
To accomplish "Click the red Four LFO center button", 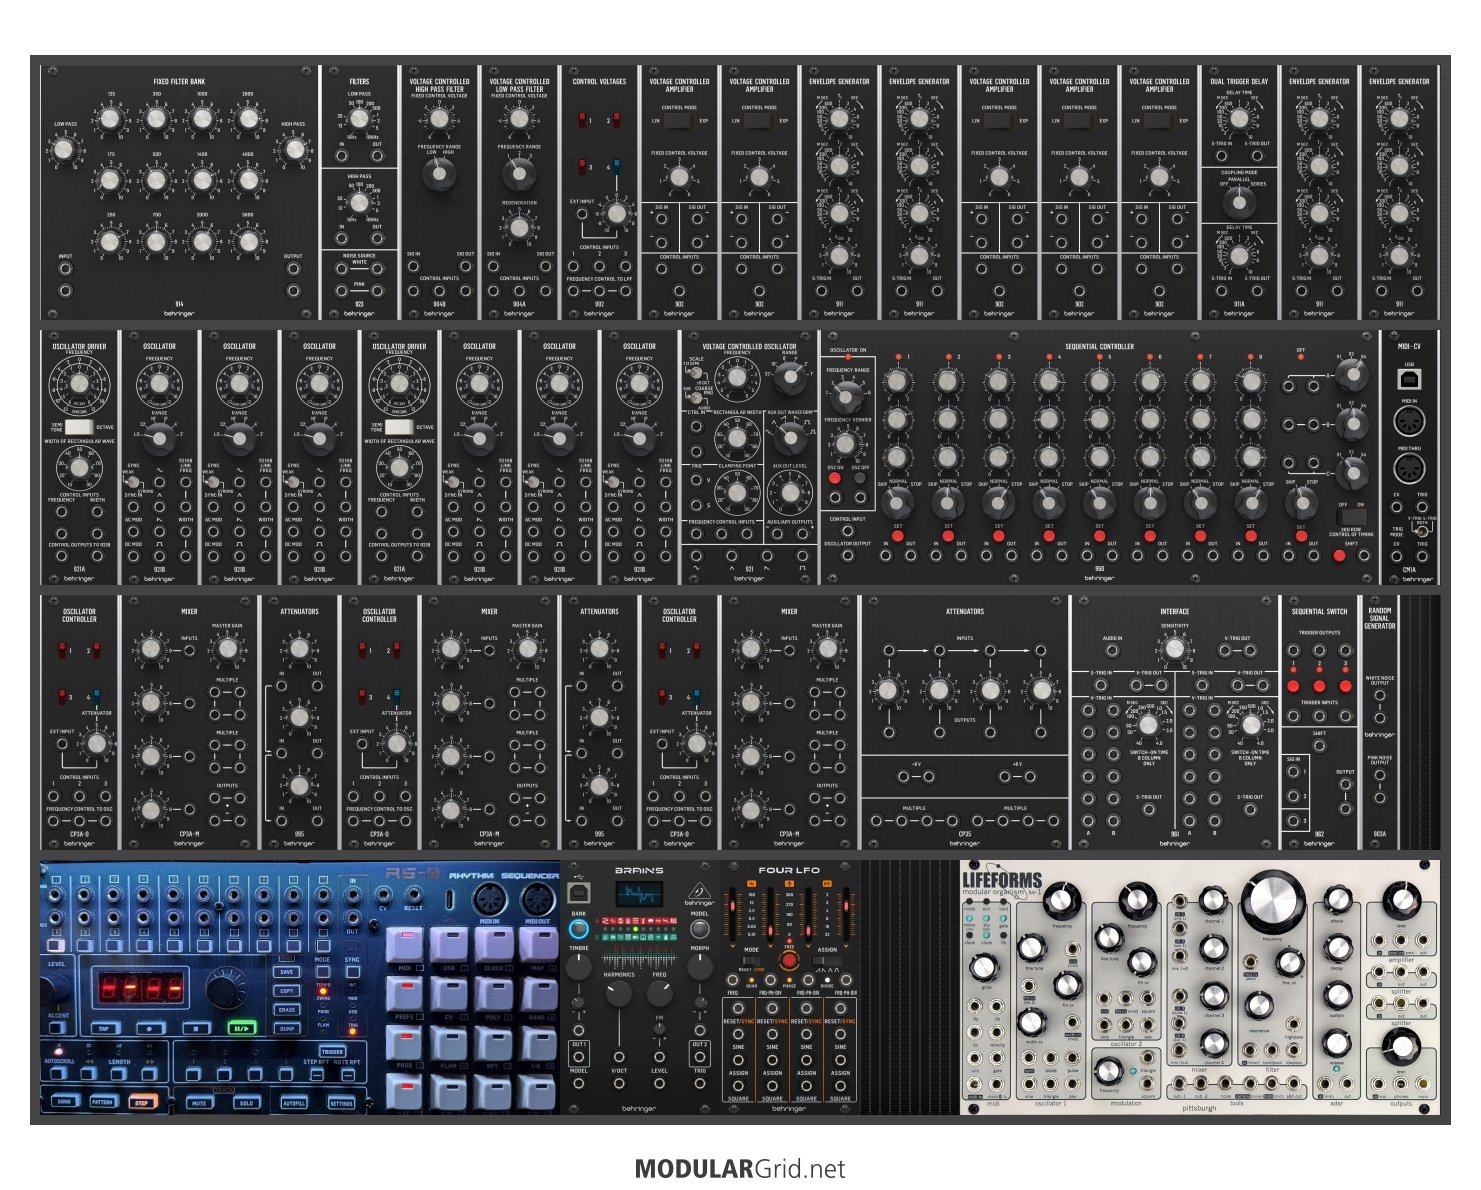I will pyautogui.click(x=788, y=961).
